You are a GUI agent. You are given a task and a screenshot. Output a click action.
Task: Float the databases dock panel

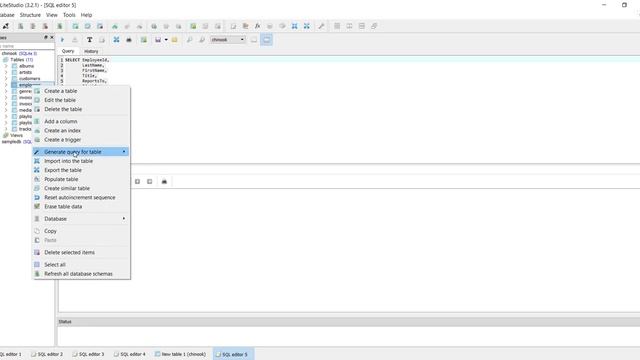click(46, 37)
